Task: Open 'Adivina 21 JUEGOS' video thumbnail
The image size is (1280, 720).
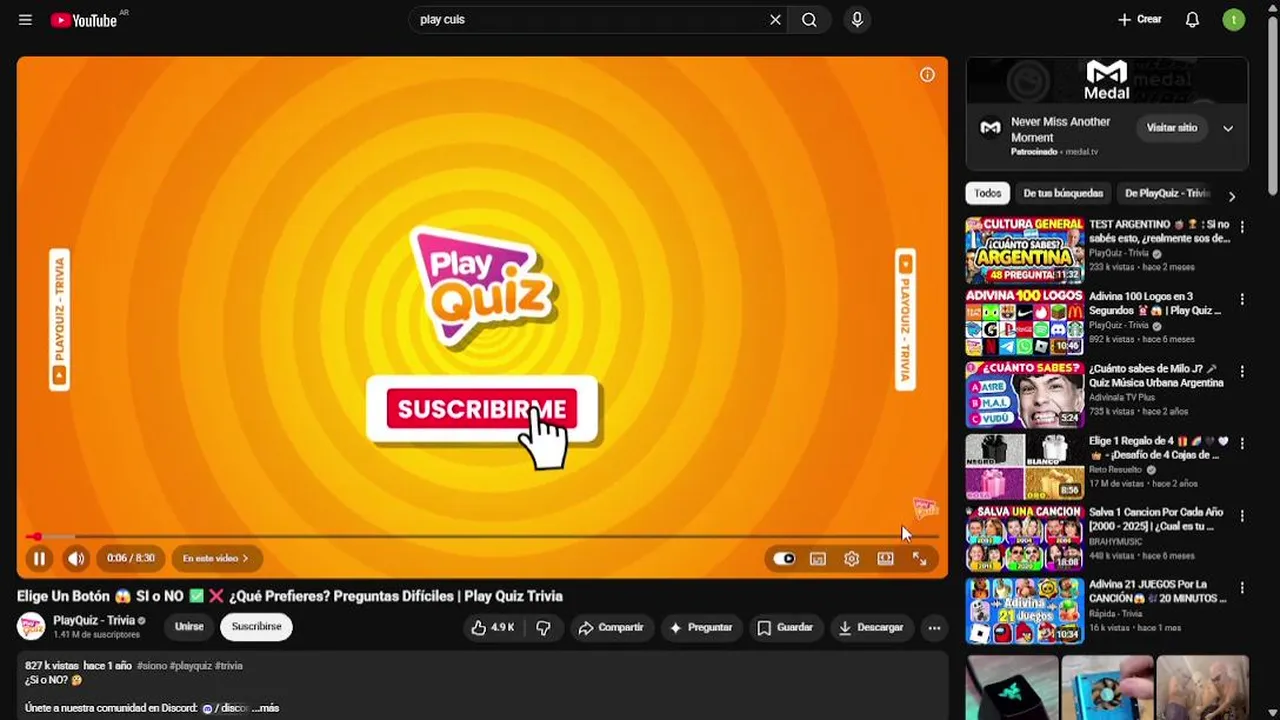Action: 1024,611
